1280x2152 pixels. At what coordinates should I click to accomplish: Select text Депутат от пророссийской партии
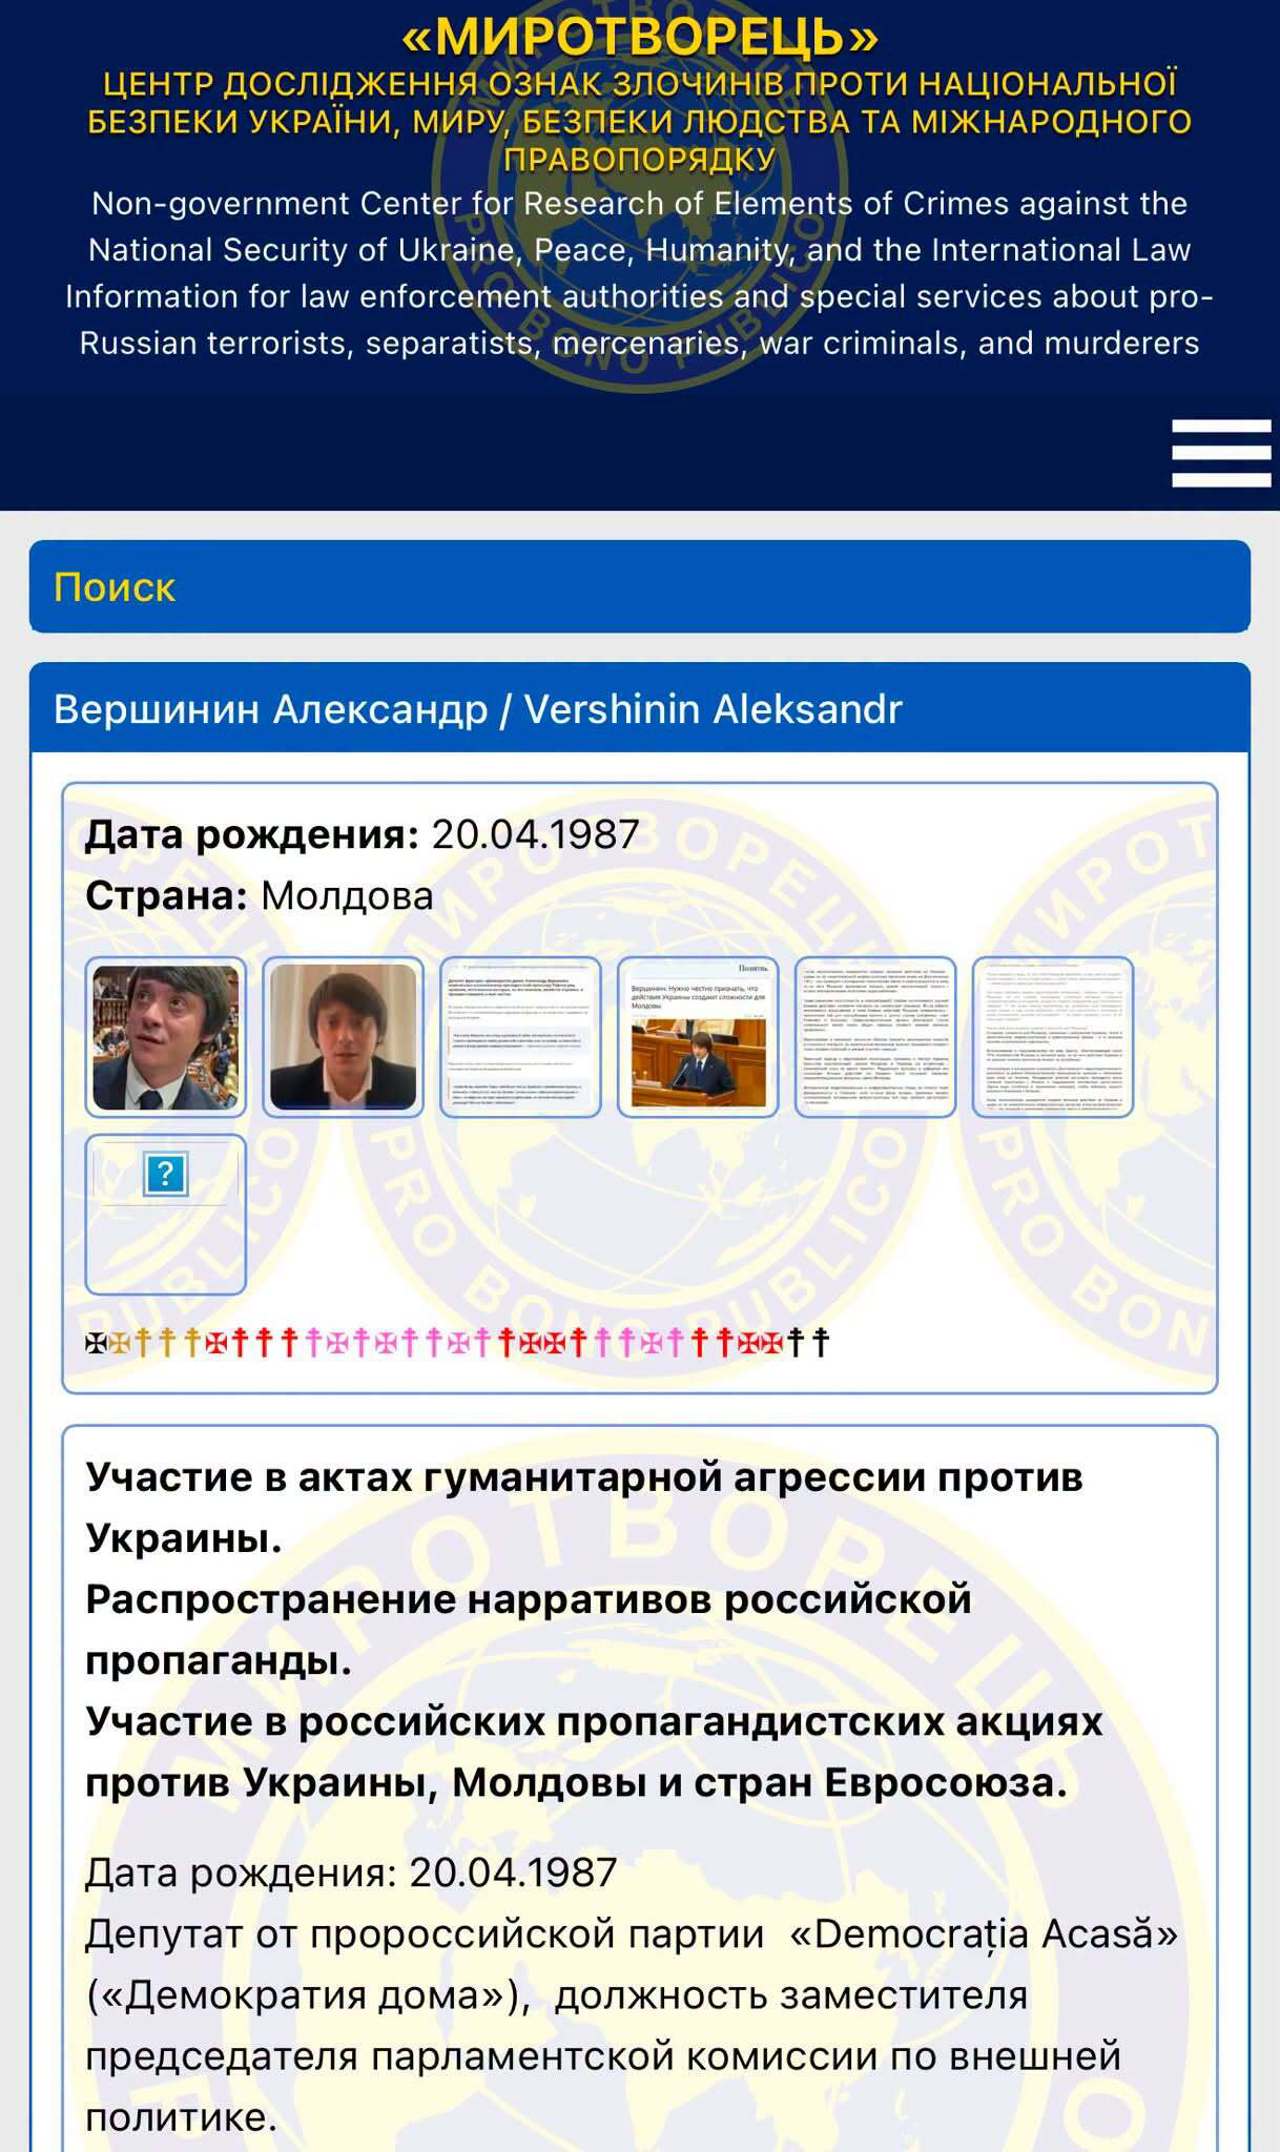click(425, 1934)
